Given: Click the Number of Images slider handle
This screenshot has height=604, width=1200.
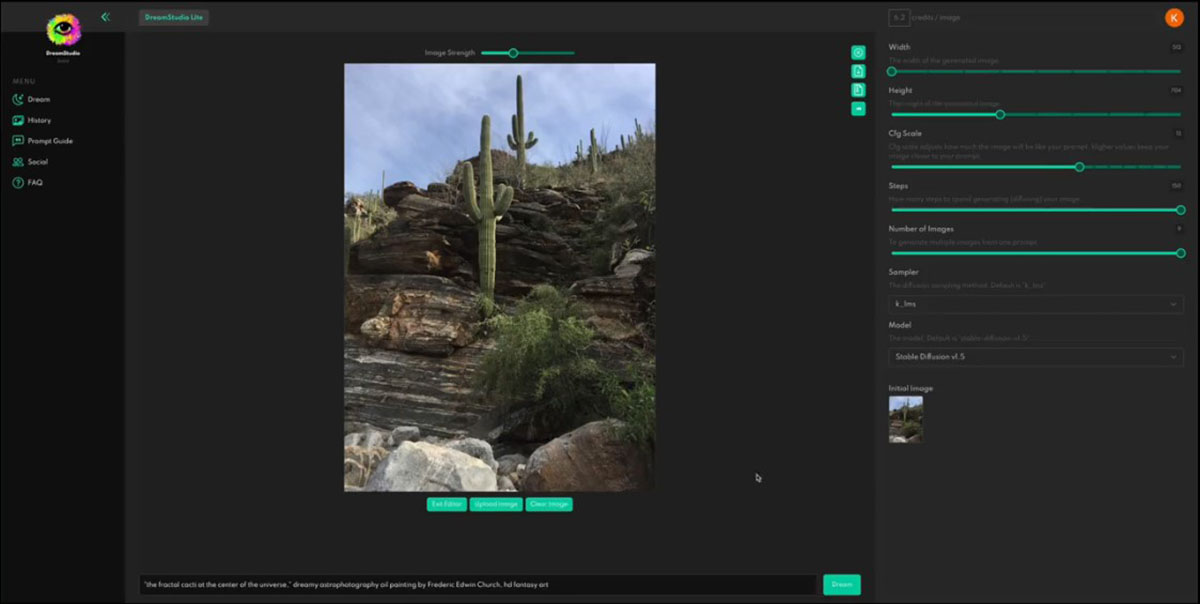Looking at the screenshot, I should 1181,253.
